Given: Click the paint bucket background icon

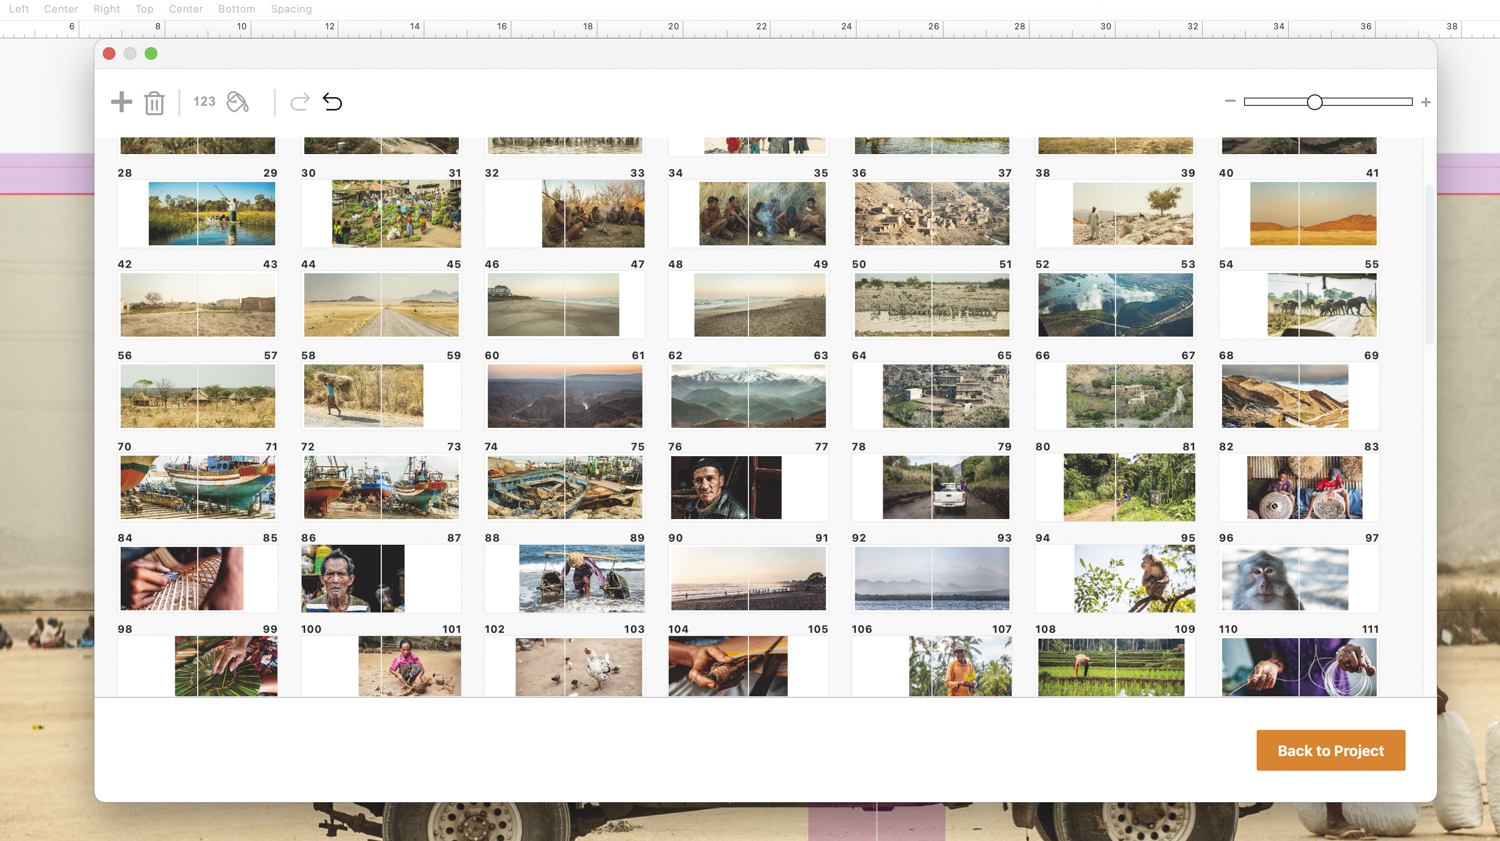Looking at the screenshot, I should click(238, 102).
